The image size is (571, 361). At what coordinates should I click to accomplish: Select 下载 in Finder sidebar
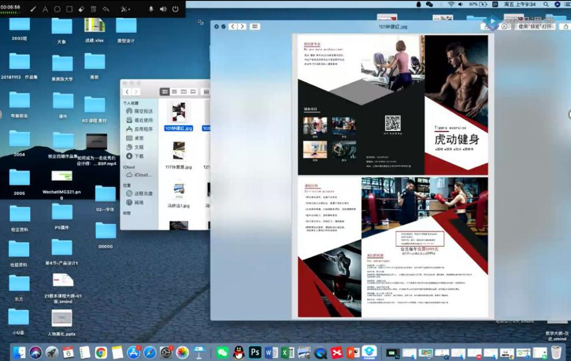[135, 156]
